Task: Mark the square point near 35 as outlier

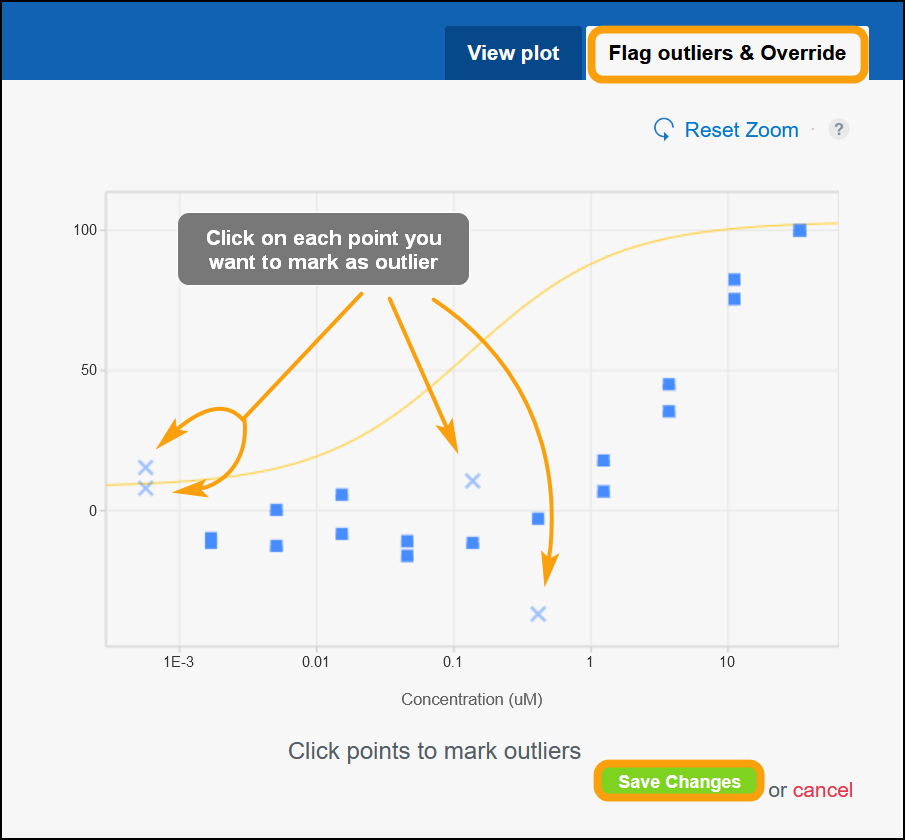Action: (669, 411)
